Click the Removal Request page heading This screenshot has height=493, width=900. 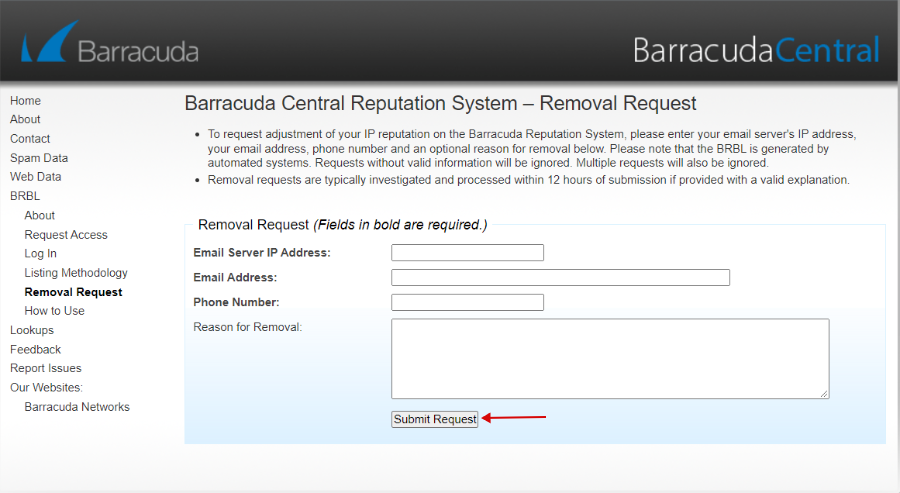coord(440,103)
